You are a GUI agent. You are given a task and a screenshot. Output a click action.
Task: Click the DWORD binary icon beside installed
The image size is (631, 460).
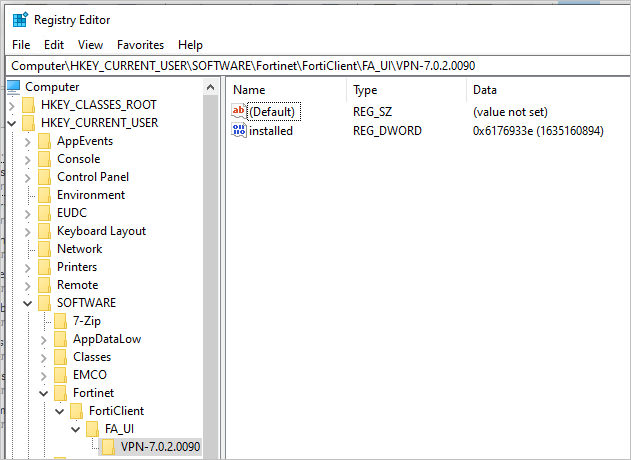(x=239, y=130)
